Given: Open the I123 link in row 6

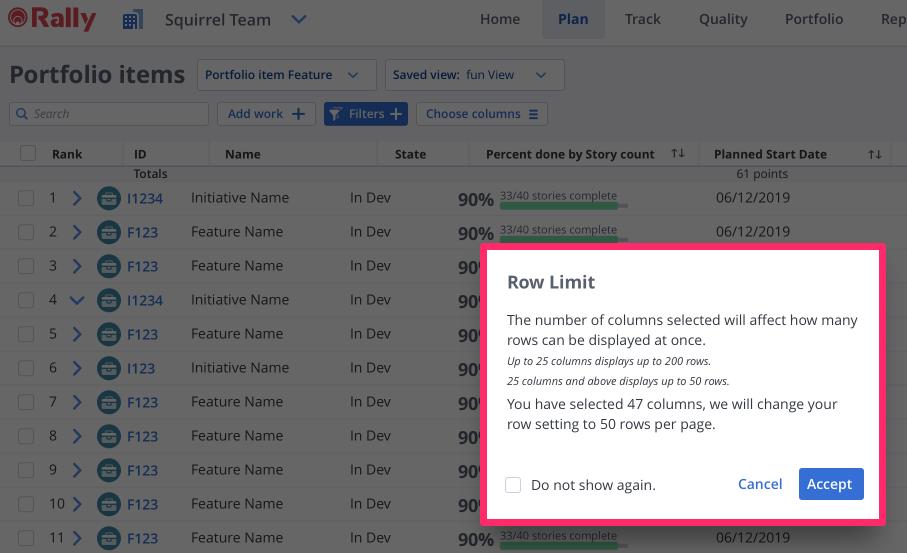Looking at the screenshot, I should tap(141, 368).
